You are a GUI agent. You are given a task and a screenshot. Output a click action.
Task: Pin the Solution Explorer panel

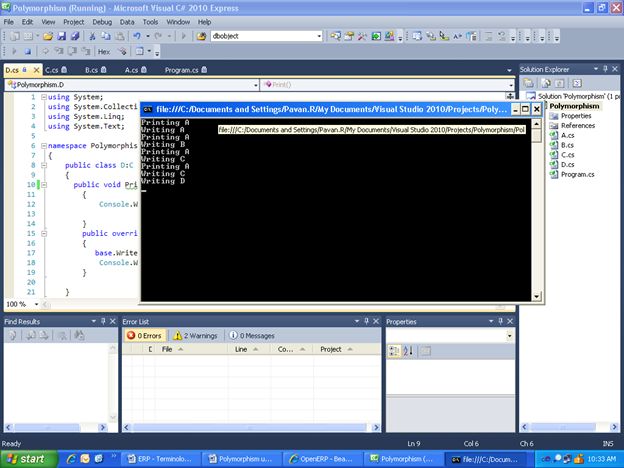tap(603, 70)
